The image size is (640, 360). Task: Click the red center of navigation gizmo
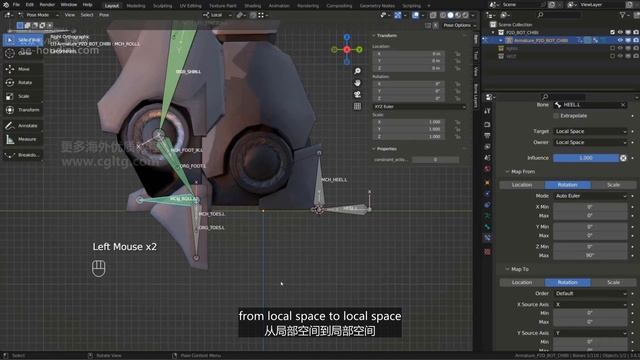click(347, 49)
